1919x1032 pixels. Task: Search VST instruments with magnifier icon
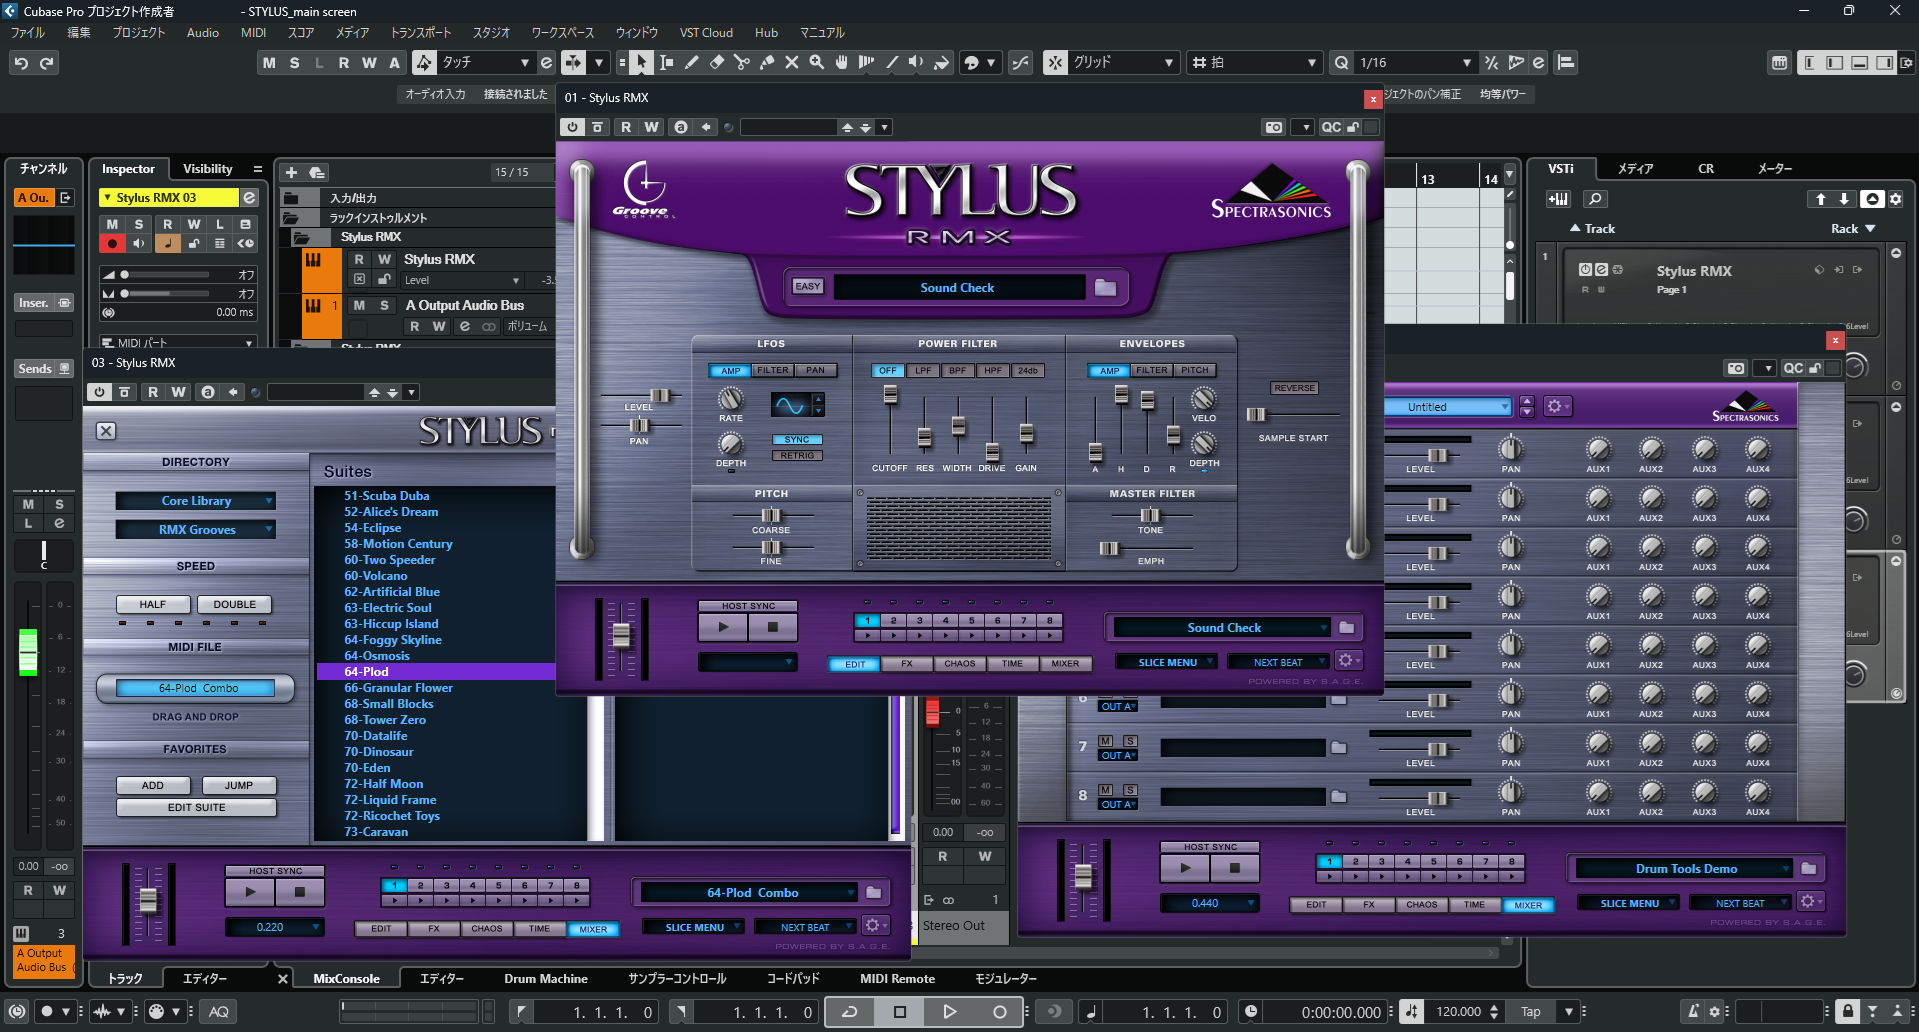point(1595,199)
